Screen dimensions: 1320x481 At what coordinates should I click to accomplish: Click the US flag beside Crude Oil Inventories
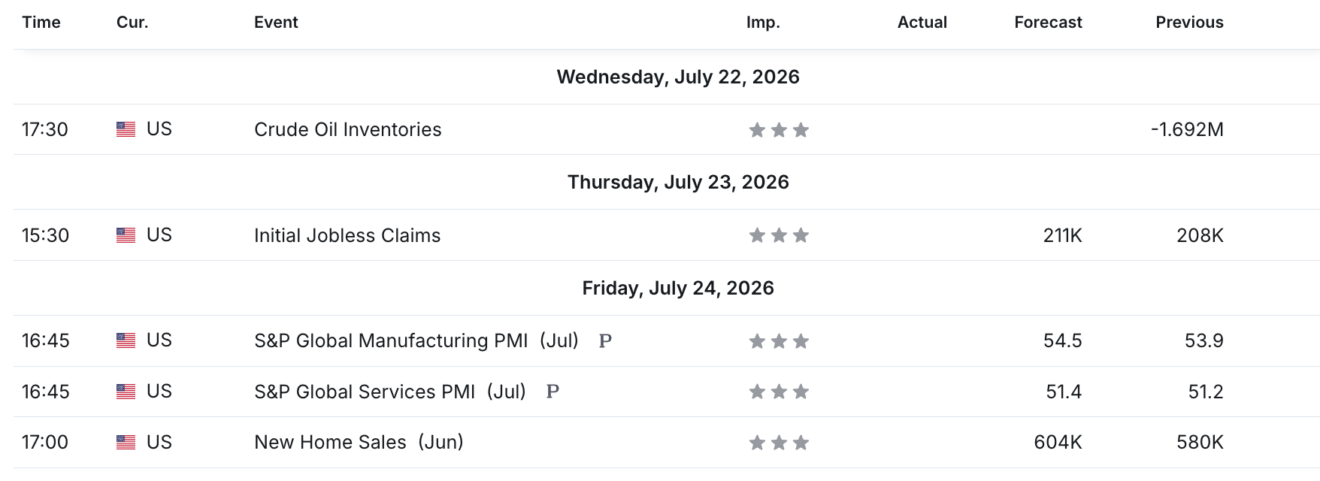coord(126,130)
